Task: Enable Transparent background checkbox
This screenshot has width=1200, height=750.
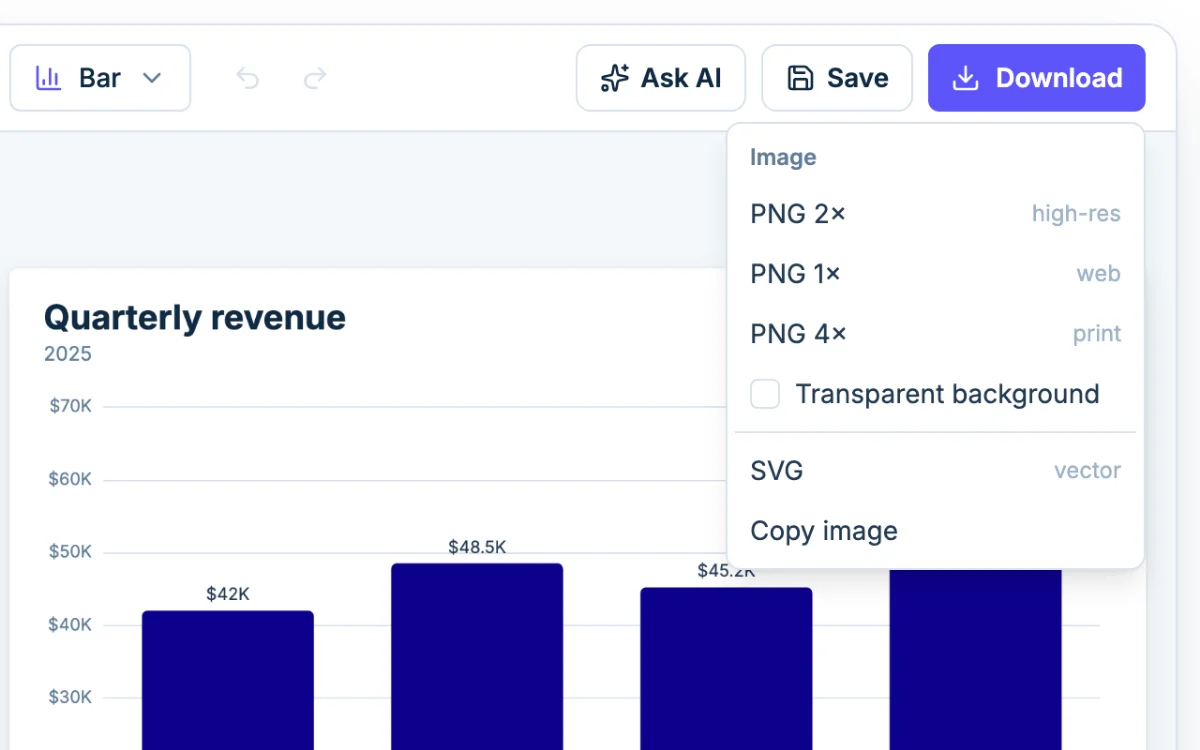Action: click(x=765, y=394)
